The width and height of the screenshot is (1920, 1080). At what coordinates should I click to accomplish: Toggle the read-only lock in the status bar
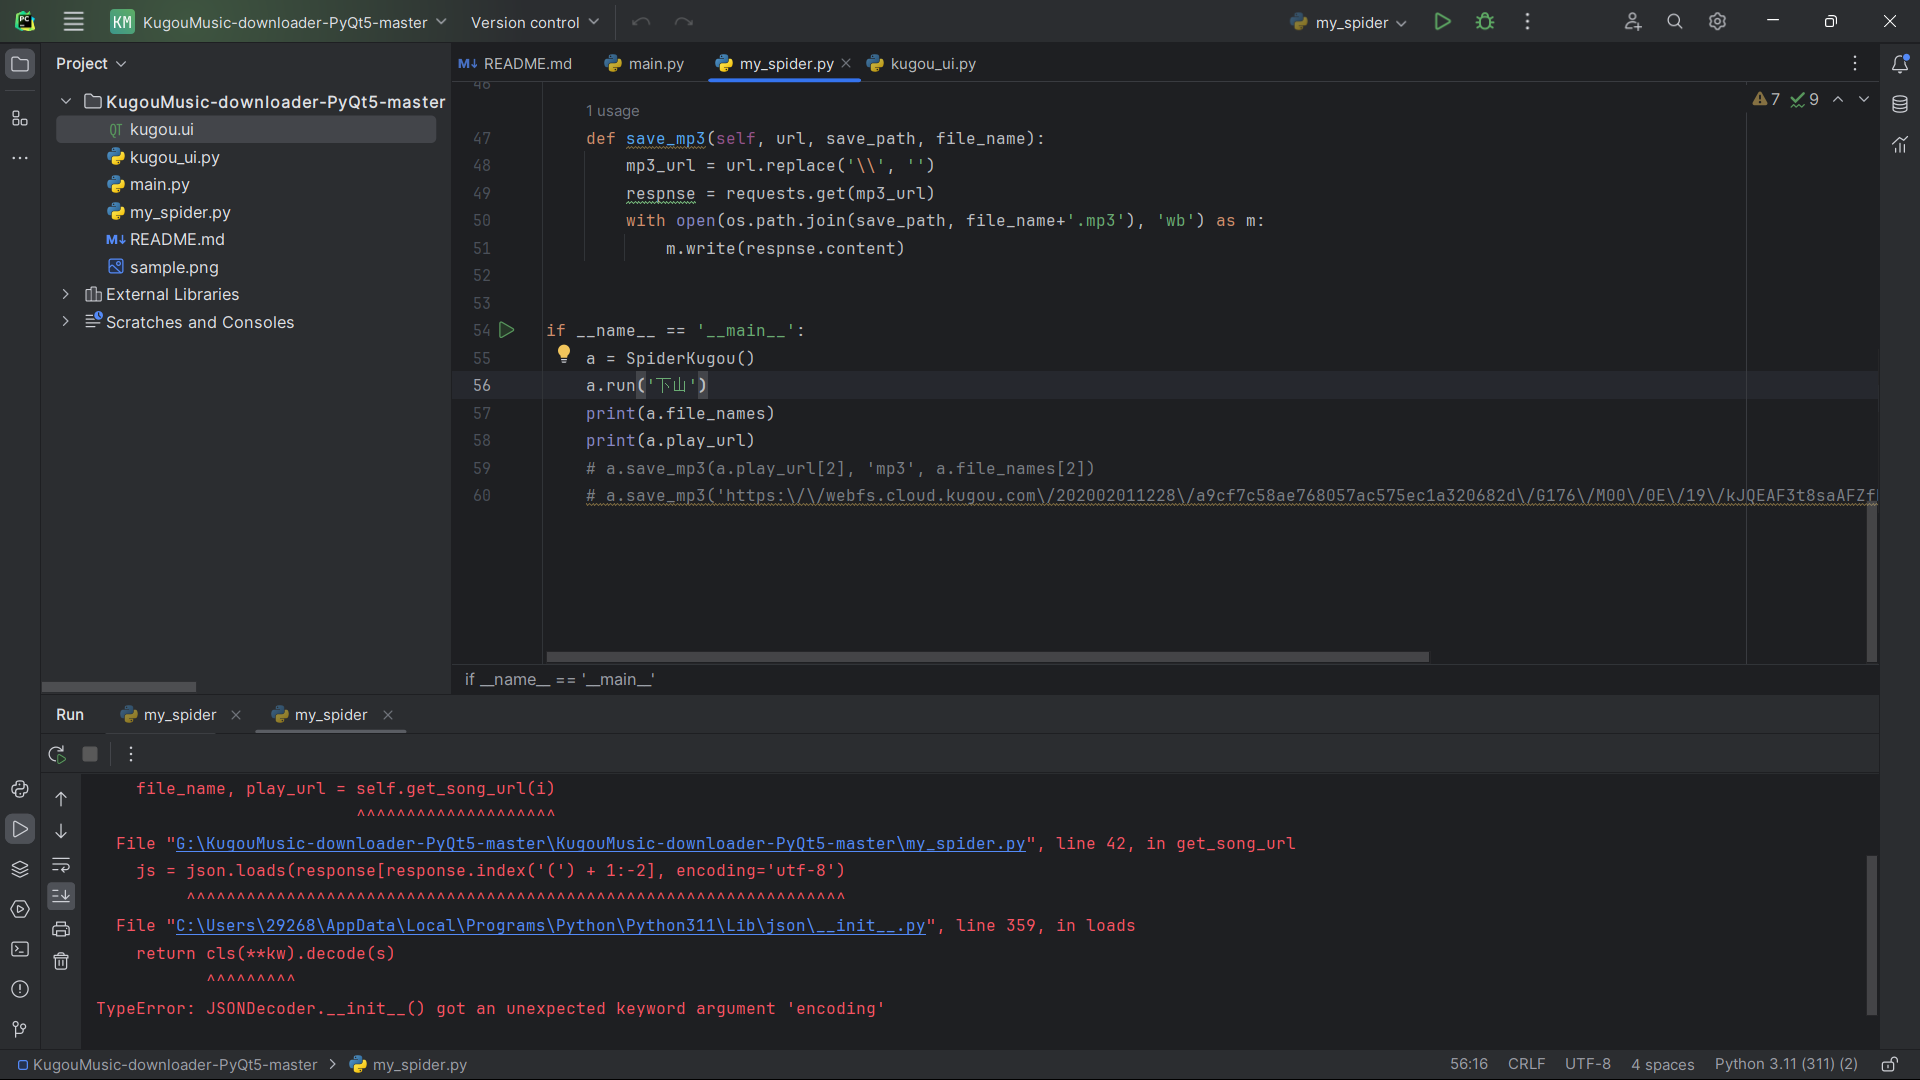(1889, 1064)
